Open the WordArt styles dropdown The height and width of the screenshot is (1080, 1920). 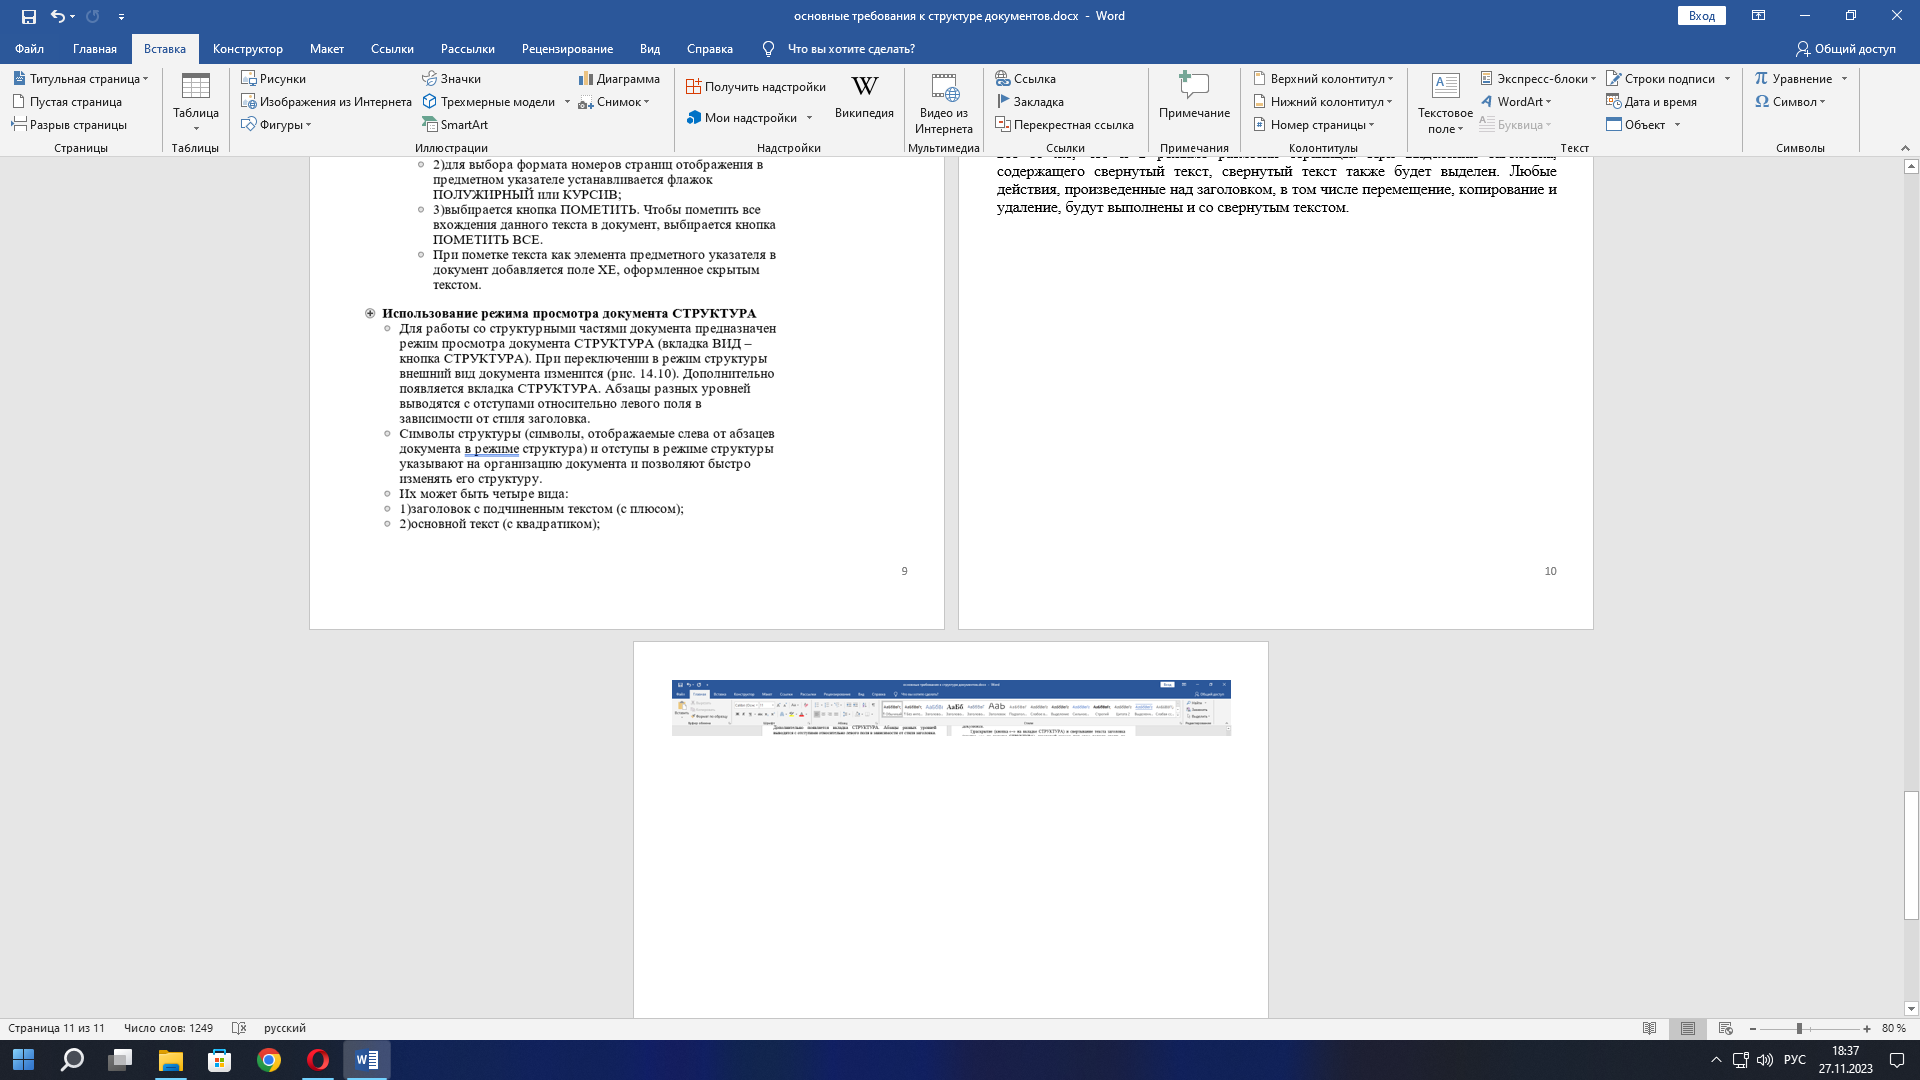[x=1515, y=102]
